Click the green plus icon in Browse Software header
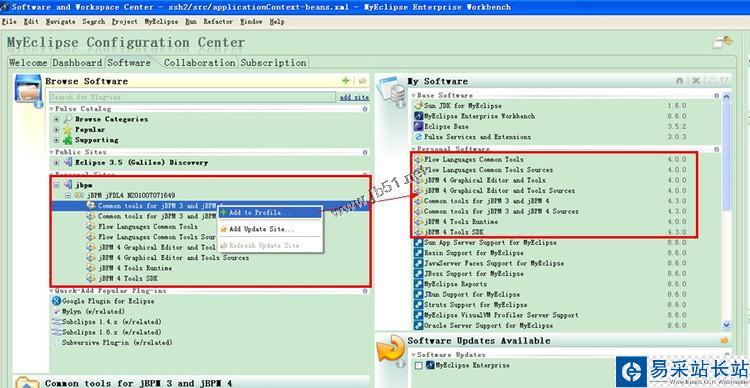 pyautogui.click(x=346, y=81)
